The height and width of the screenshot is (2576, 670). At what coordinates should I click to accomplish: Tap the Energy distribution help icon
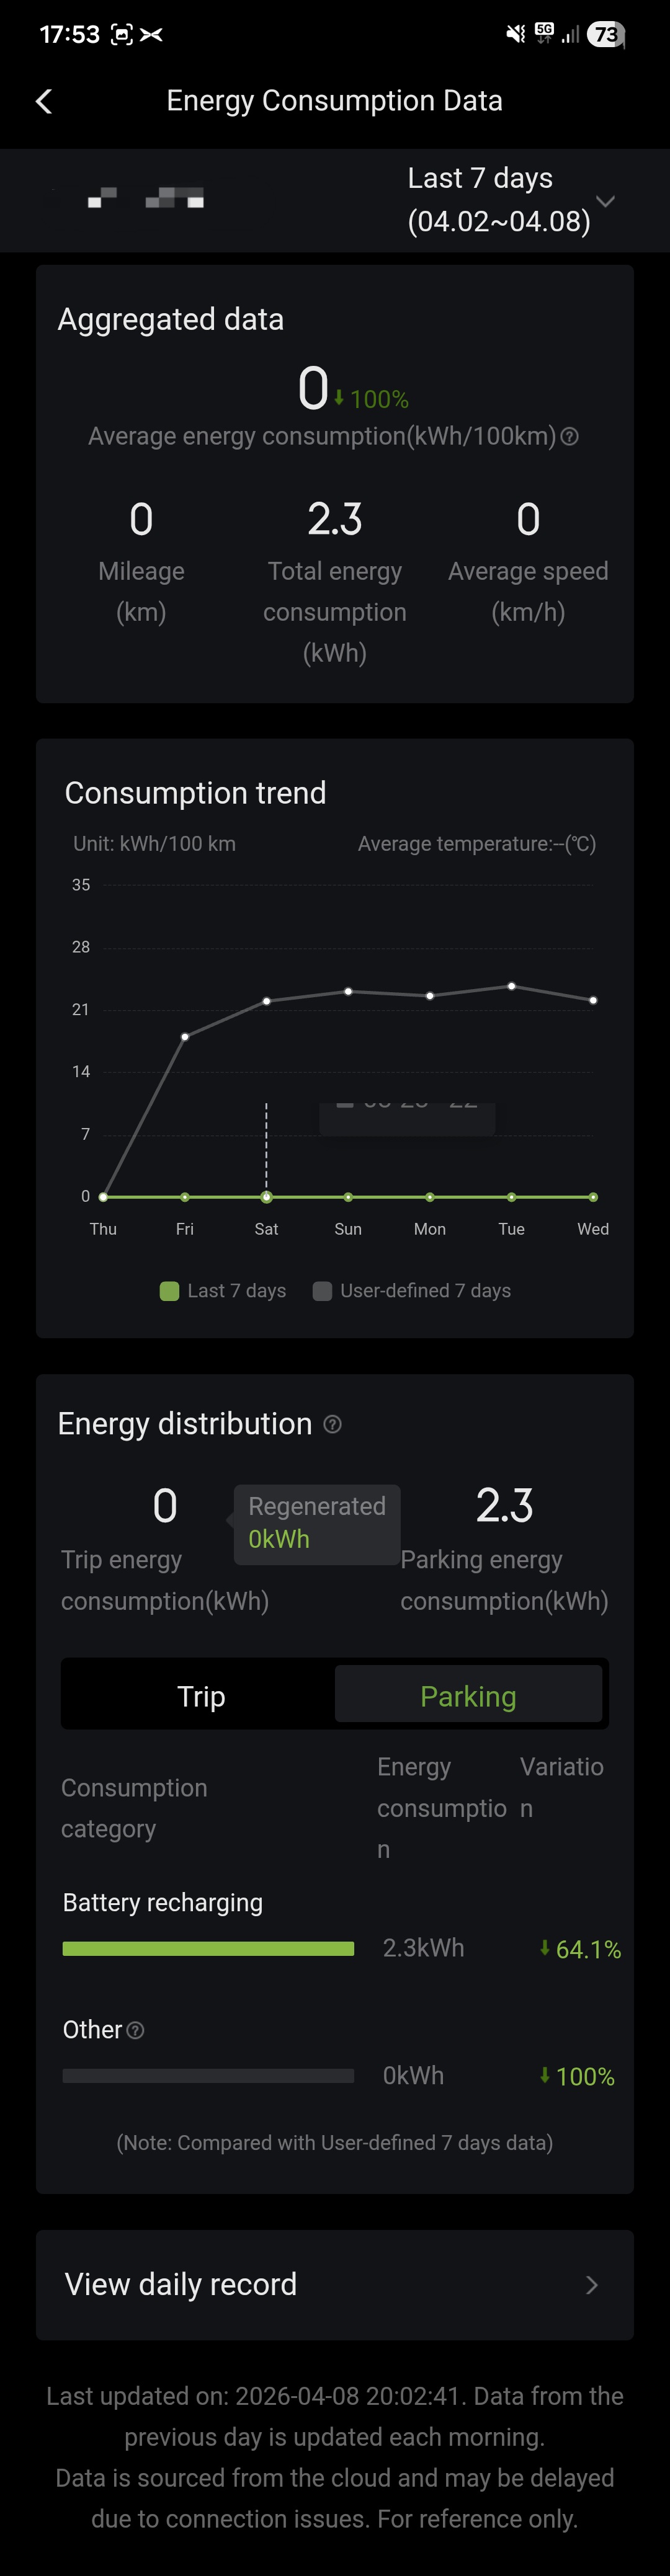[x=333, y=1424]
